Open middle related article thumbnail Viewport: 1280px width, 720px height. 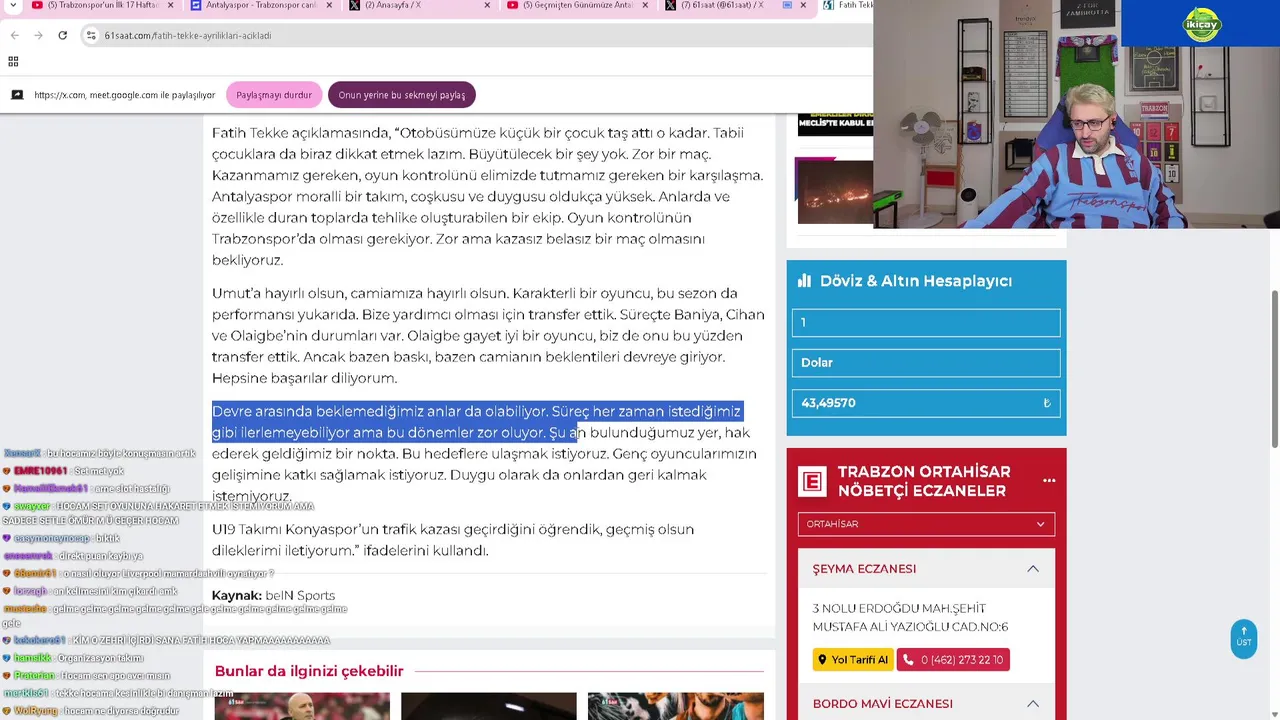point(489,706)
